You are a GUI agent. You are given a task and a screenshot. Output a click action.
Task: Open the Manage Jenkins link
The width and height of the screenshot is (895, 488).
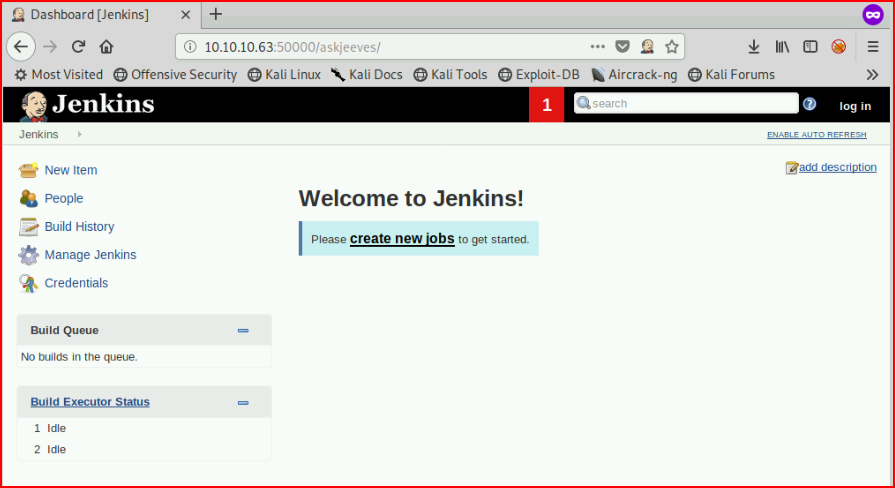[90, 255]
